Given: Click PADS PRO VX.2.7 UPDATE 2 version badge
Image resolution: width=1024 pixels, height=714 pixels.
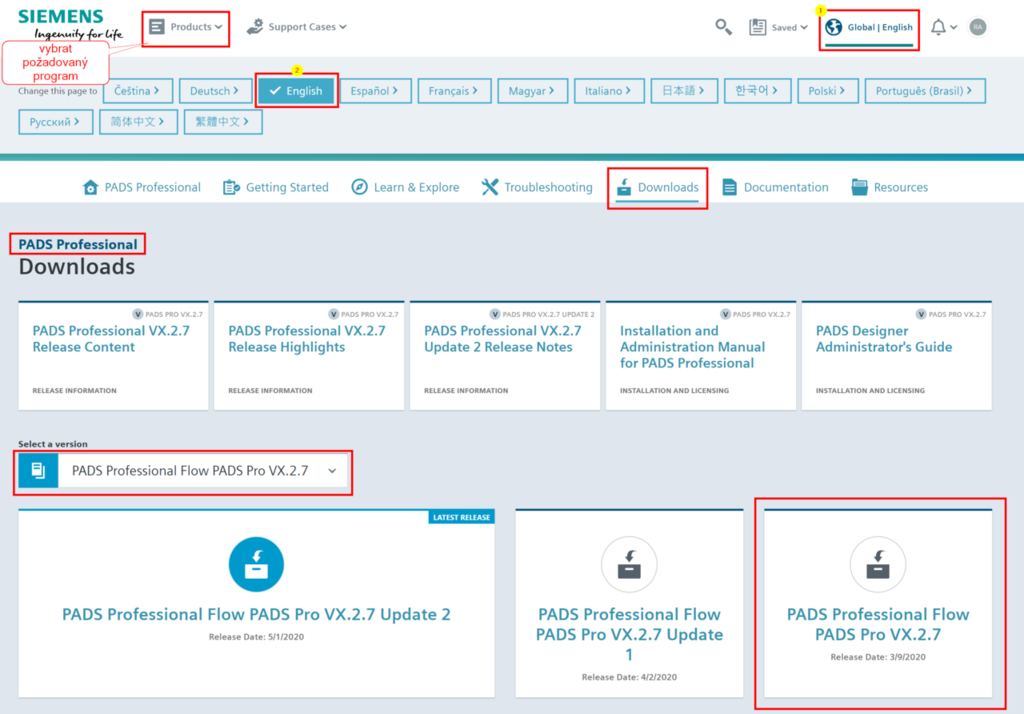Looking at the screenshot, I should click(542, 314).
